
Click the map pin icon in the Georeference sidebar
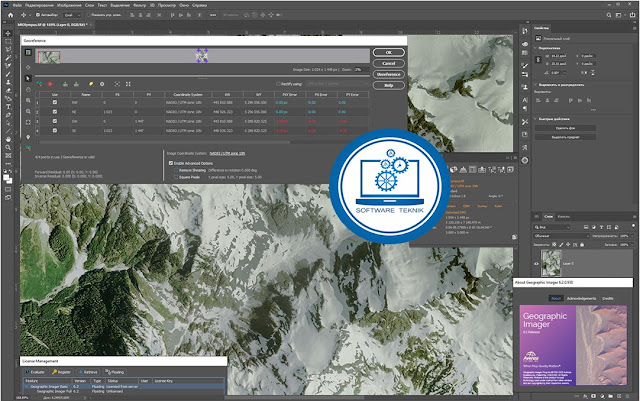28,137
